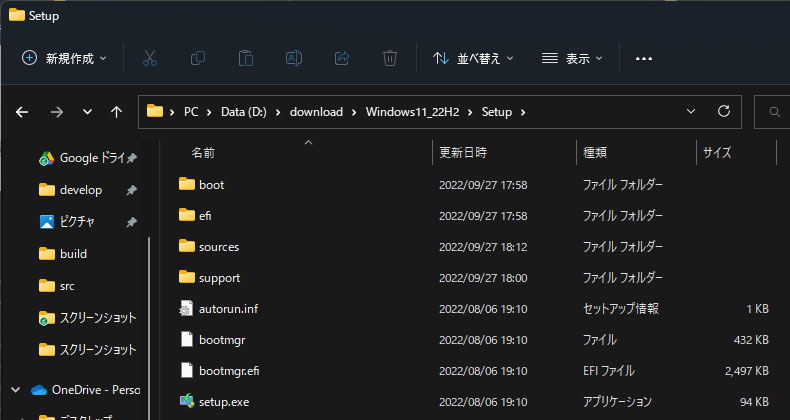Open the three-dot more options menu

tap(644, 59)
